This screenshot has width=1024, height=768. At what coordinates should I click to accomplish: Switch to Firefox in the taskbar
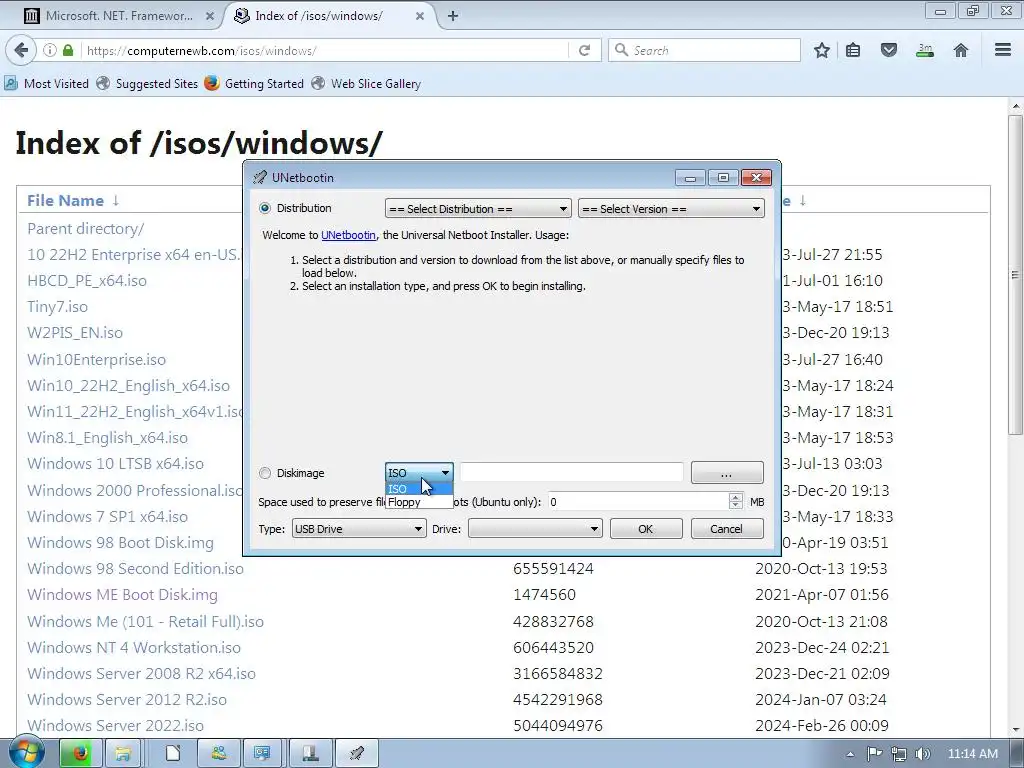pos(81,754)
